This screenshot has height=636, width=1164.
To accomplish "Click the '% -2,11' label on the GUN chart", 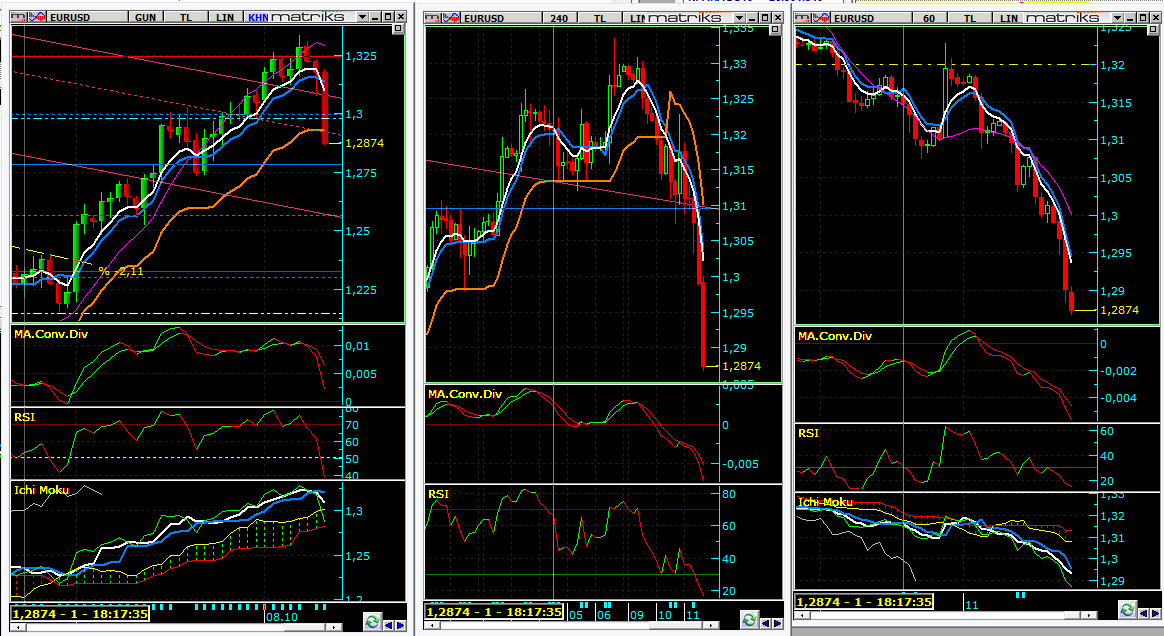I will tap(121, 272).
